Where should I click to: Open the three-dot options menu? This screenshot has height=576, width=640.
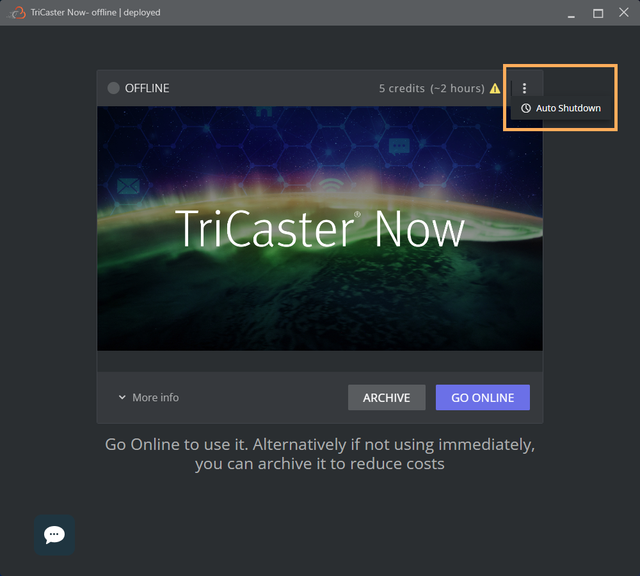point(524,88)
